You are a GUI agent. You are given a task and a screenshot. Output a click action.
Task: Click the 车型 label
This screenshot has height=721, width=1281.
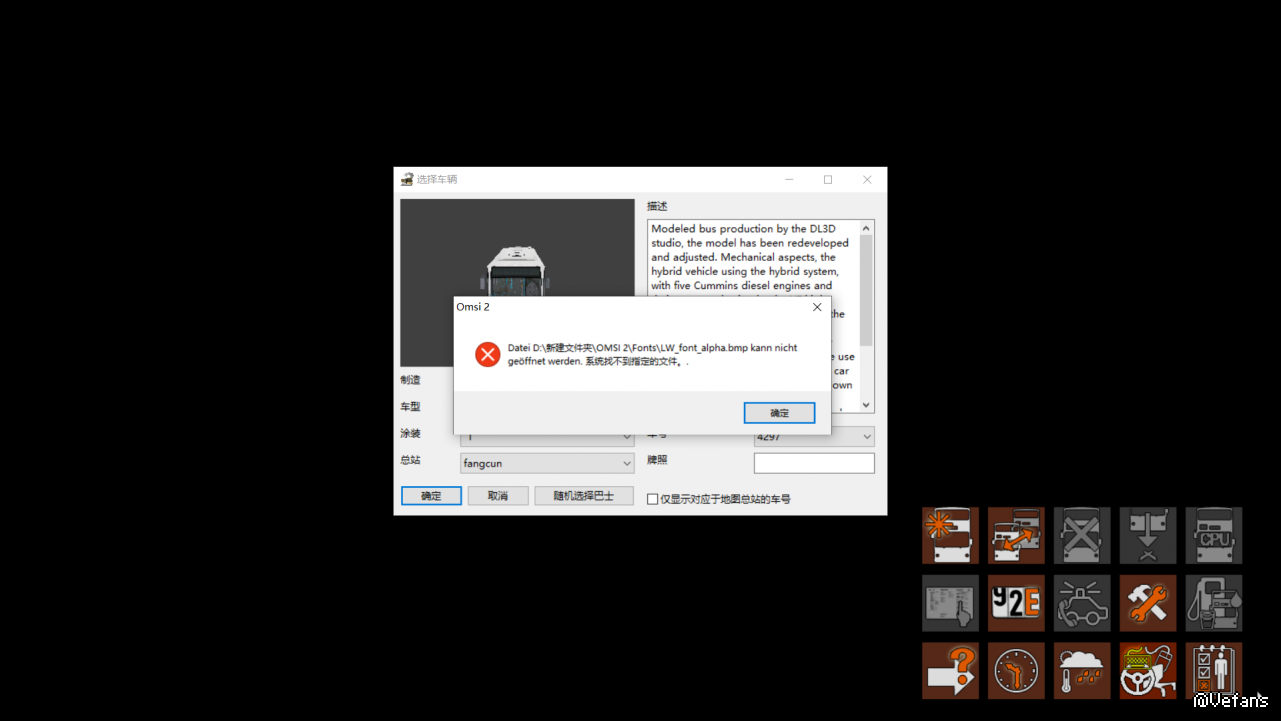click(411, 407)
